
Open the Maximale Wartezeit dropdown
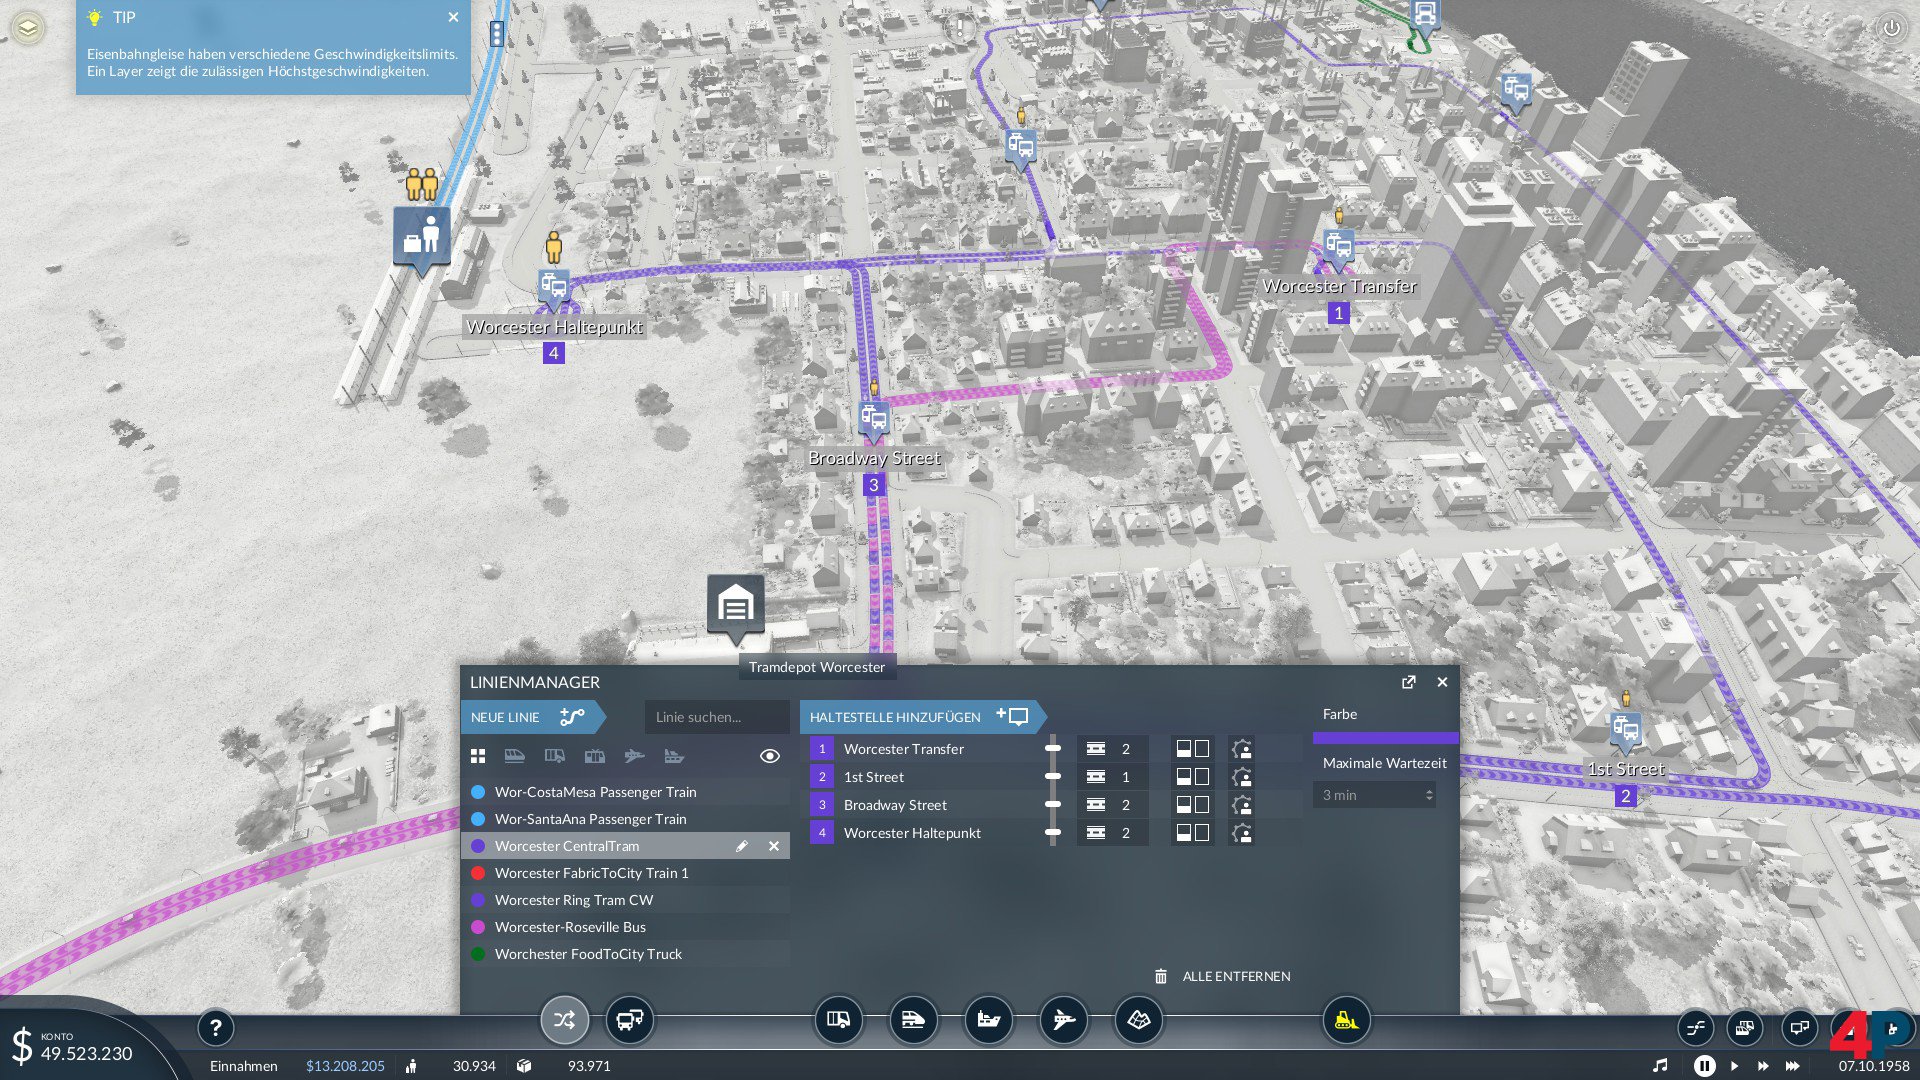point(1375,795)
